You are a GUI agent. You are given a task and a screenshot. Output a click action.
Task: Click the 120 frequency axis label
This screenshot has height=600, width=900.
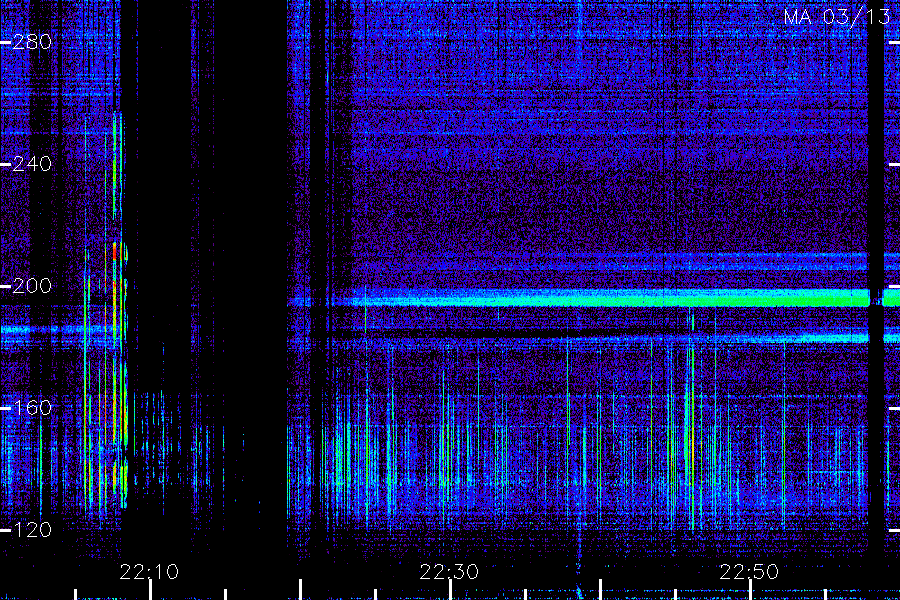coord(32,530)
